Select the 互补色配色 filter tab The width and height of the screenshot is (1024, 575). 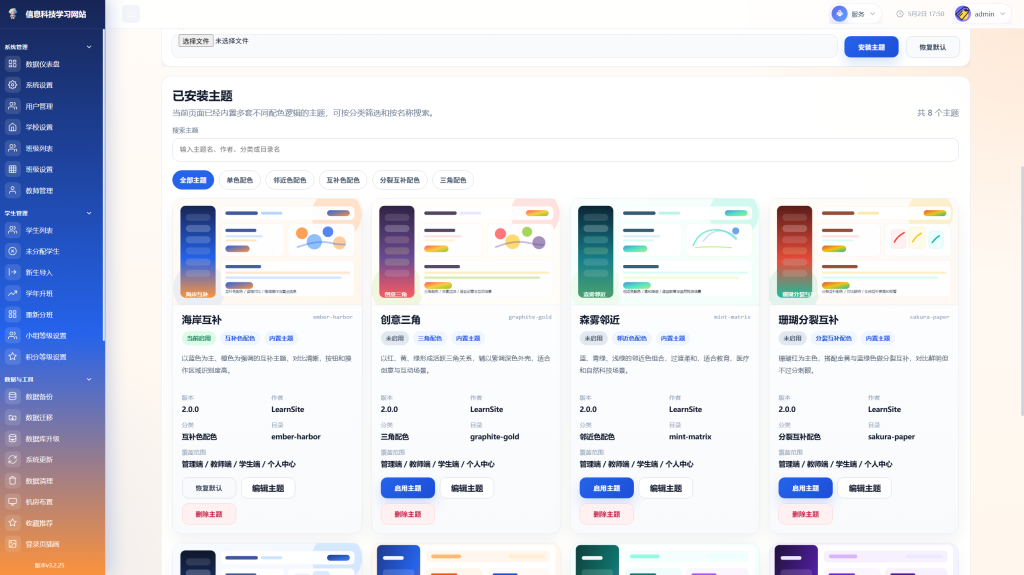pos(343,180)
